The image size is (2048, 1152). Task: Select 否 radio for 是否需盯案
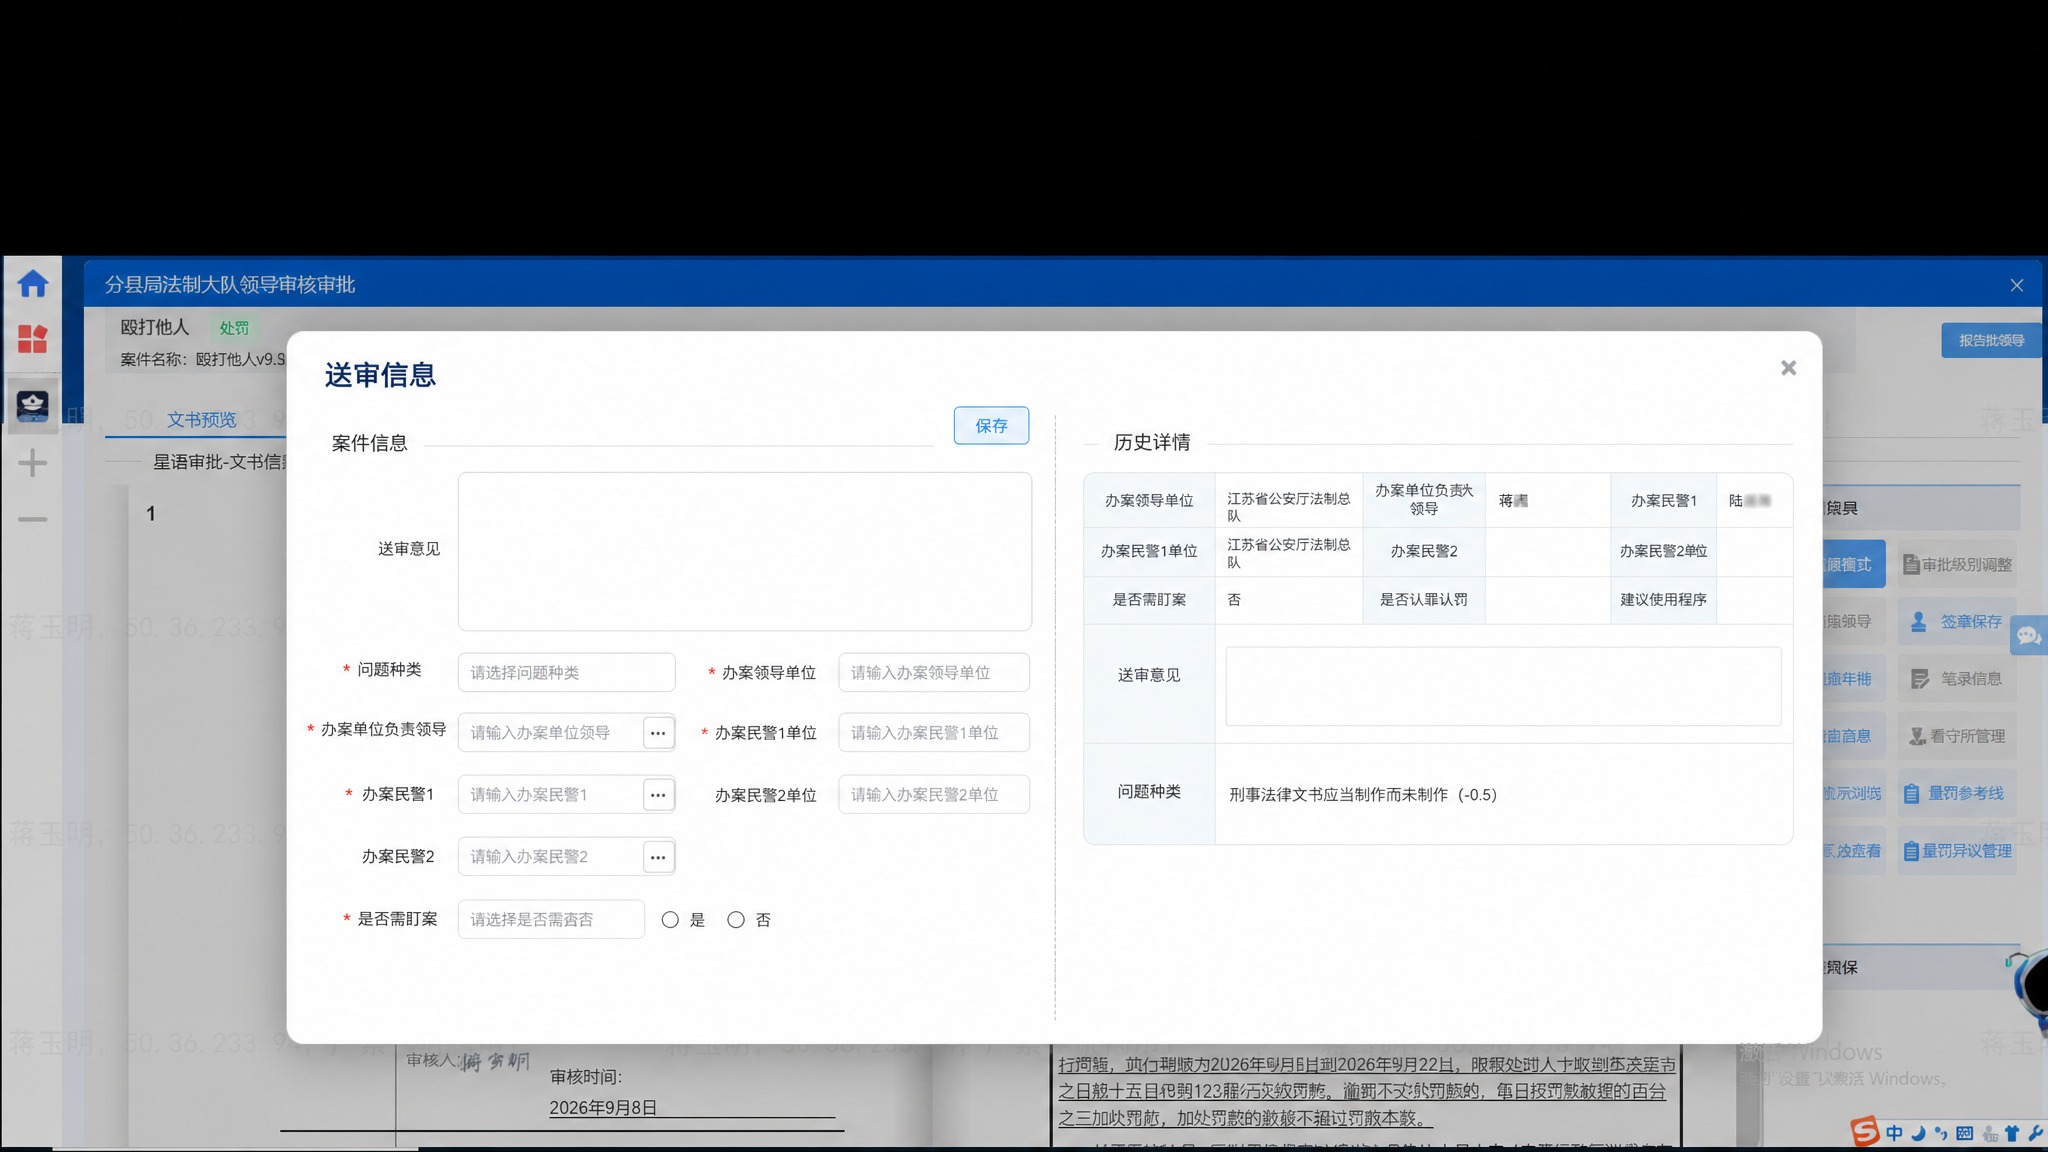click(736, 920)
